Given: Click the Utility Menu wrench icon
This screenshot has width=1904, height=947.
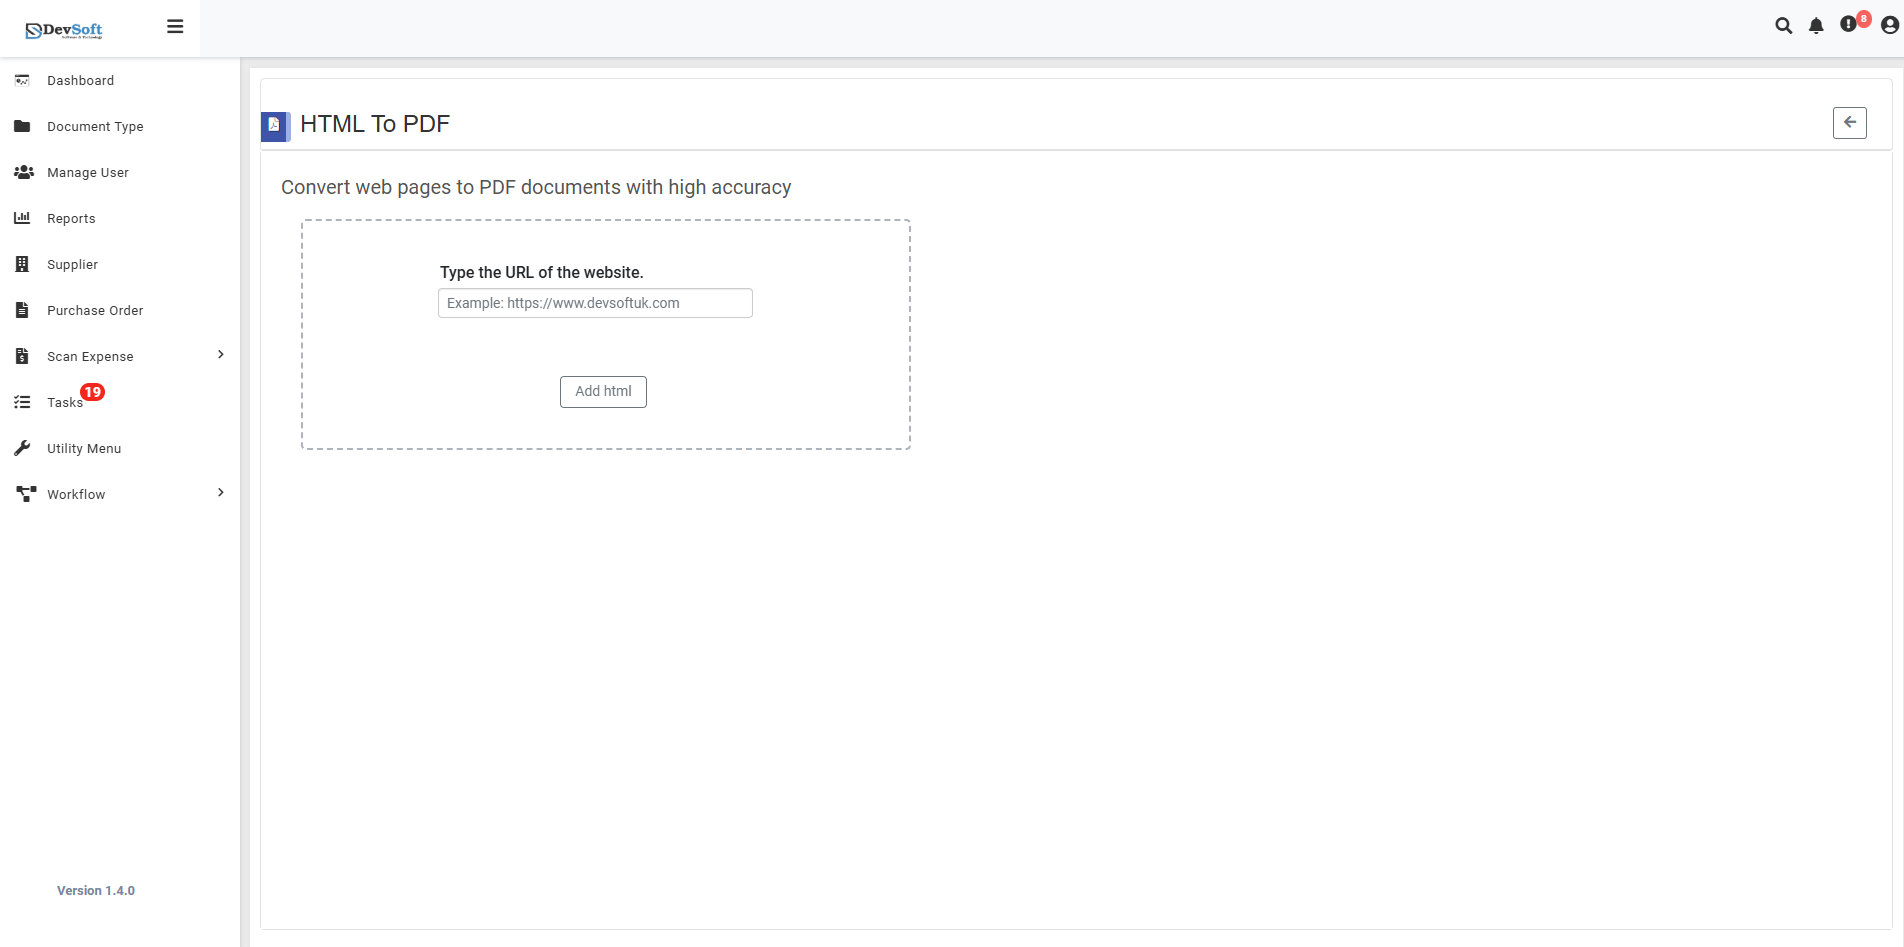Looking at the screenshot, I should 22,447.
